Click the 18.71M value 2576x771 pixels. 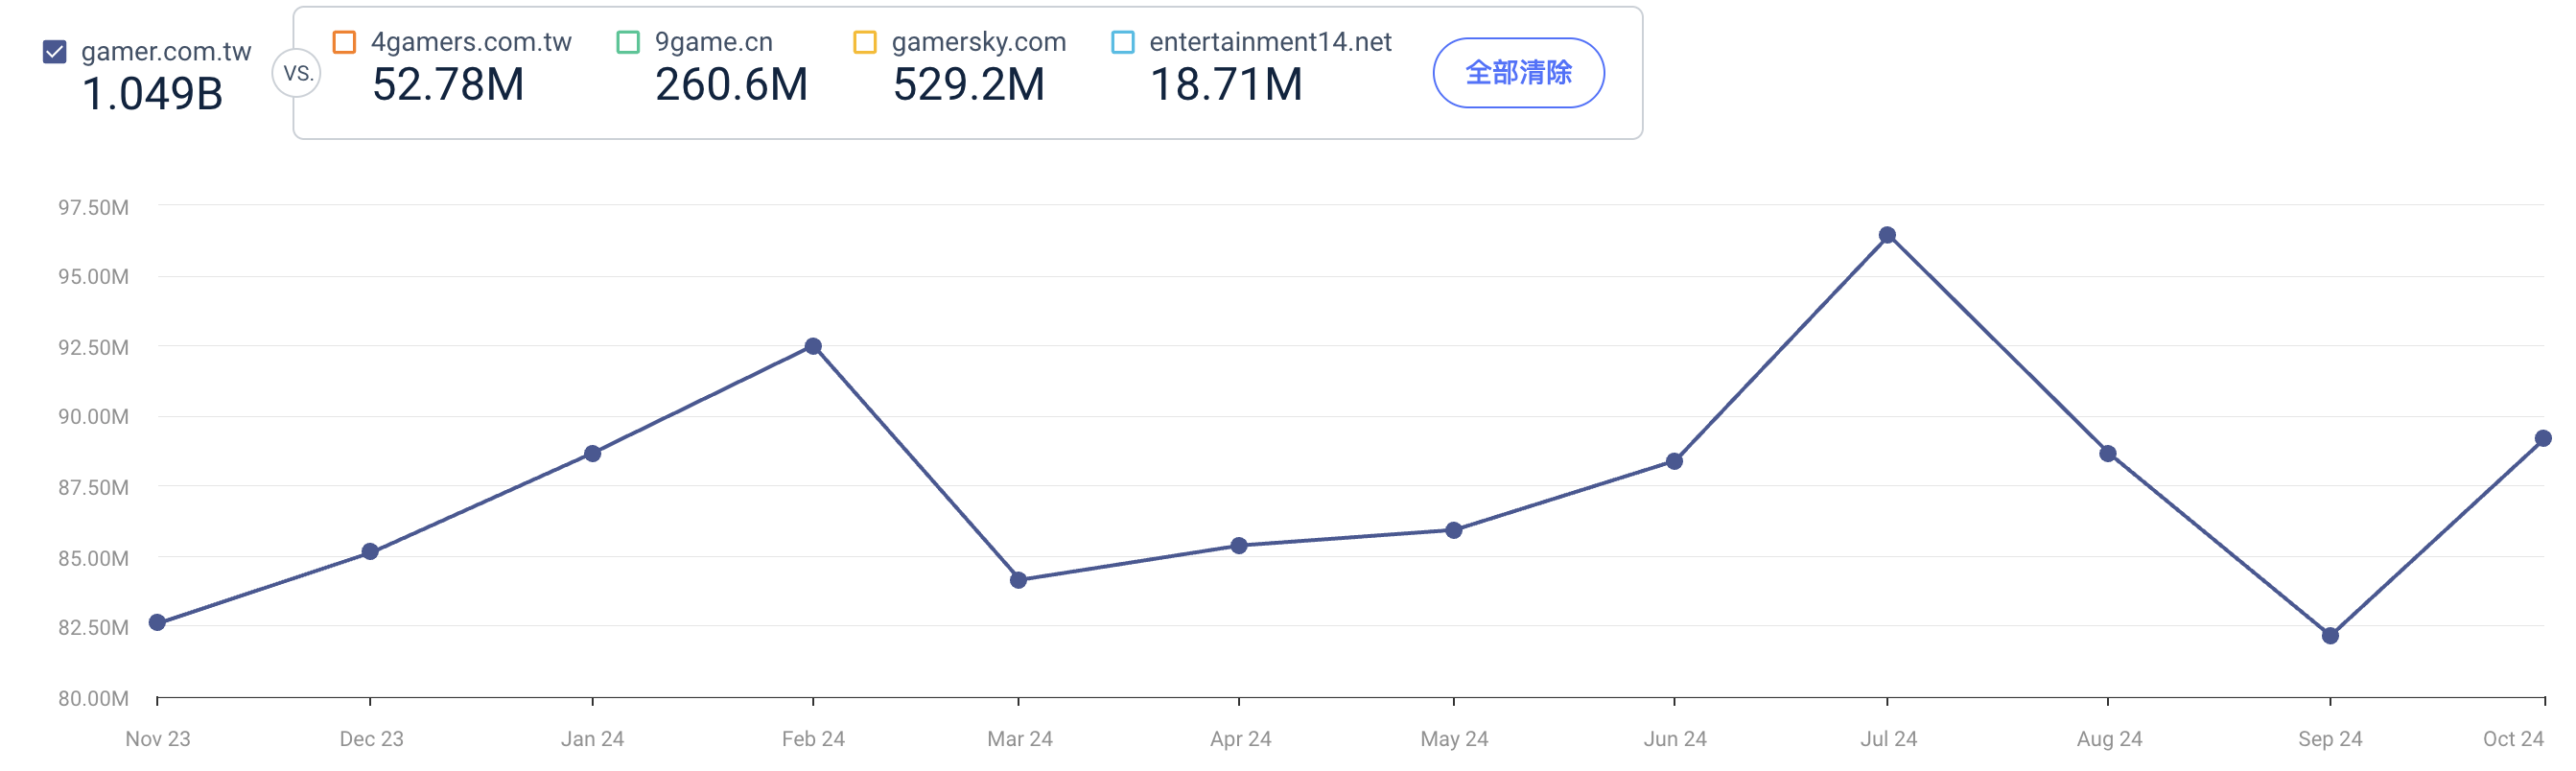[1226, 84]
